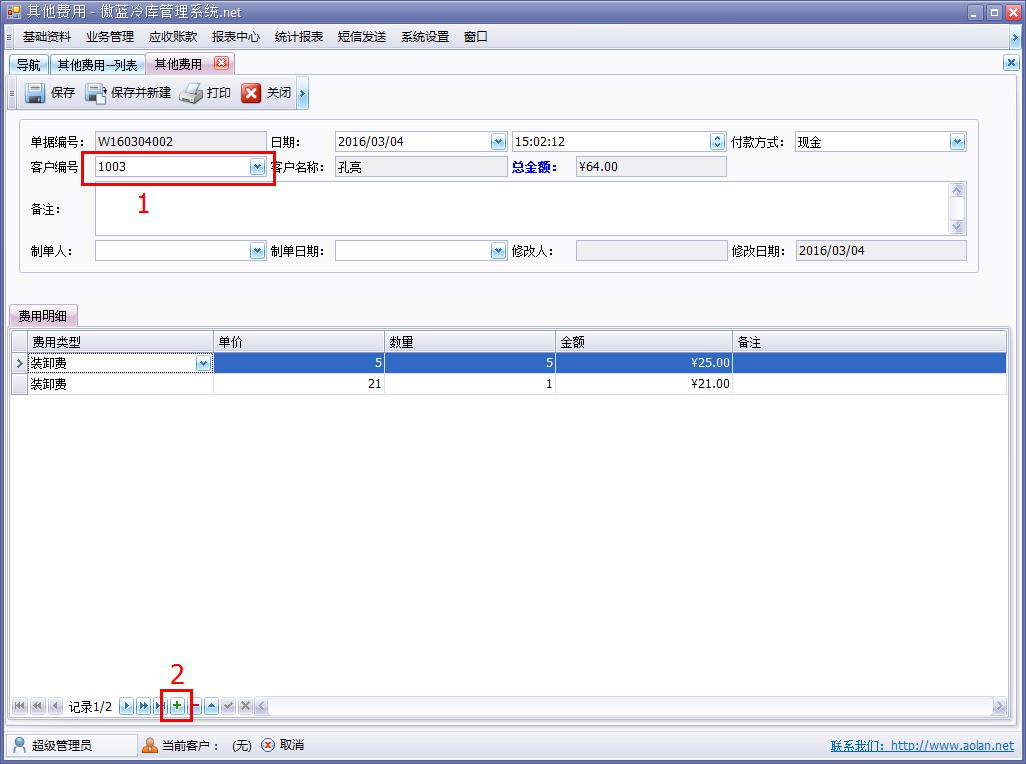Discard edits with the X navigator icon
Image resolution: width=1026 pixels, height=764 pixels.
tap(244, 705)
